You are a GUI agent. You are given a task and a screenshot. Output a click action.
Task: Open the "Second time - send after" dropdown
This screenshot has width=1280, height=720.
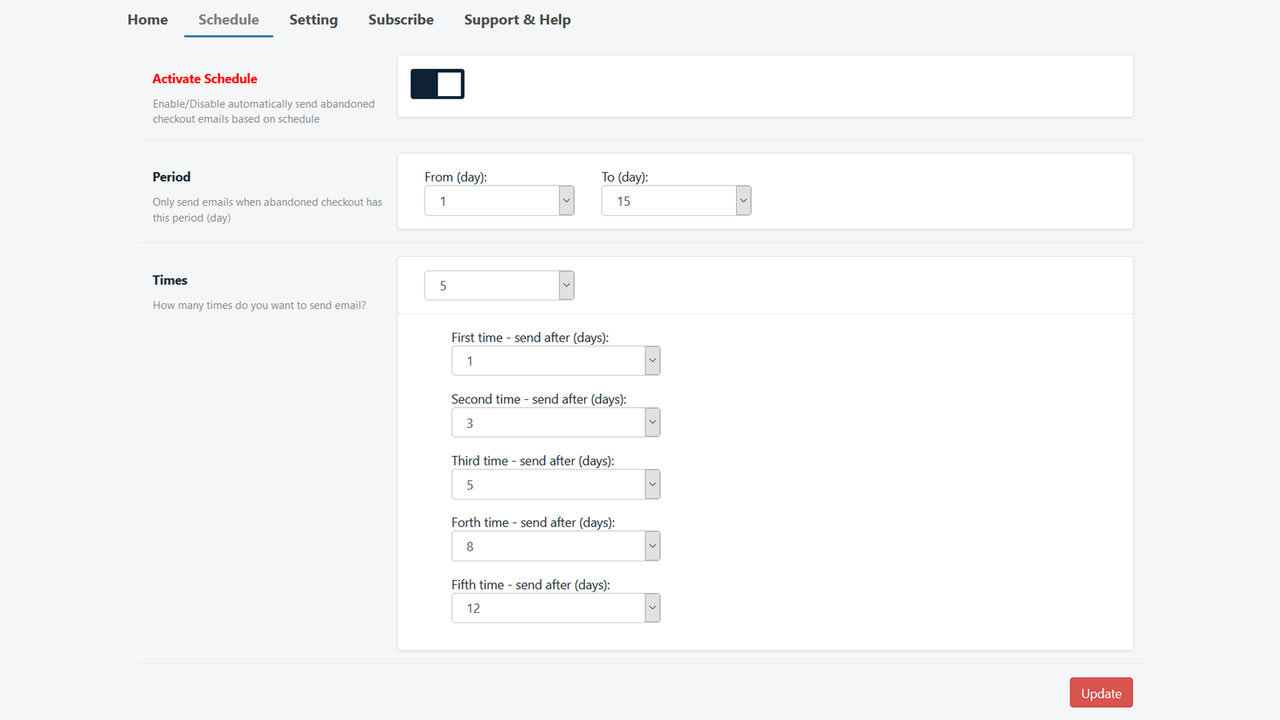[x=651, y=422]
